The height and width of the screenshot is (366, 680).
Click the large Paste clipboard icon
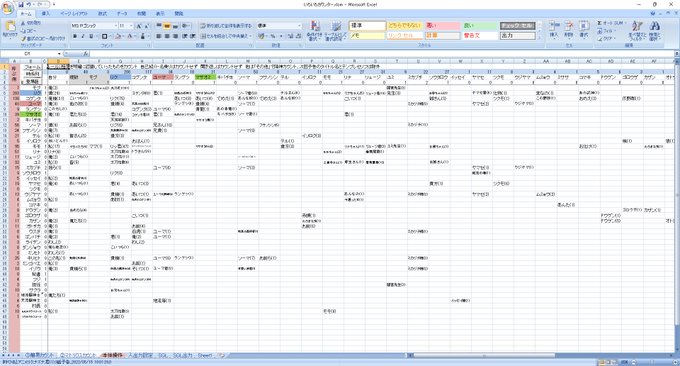(10, 27)
